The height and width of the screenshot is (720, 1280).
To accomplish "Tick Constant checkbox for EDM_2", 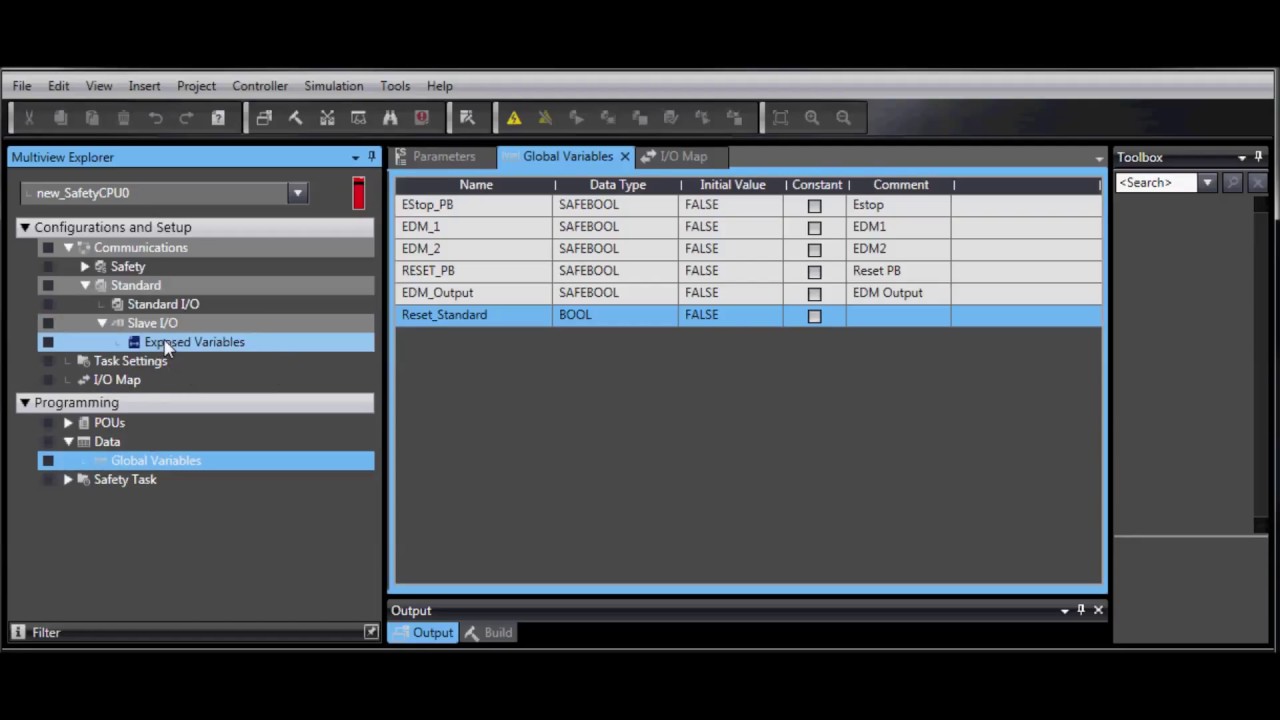I will pos(814,250).
